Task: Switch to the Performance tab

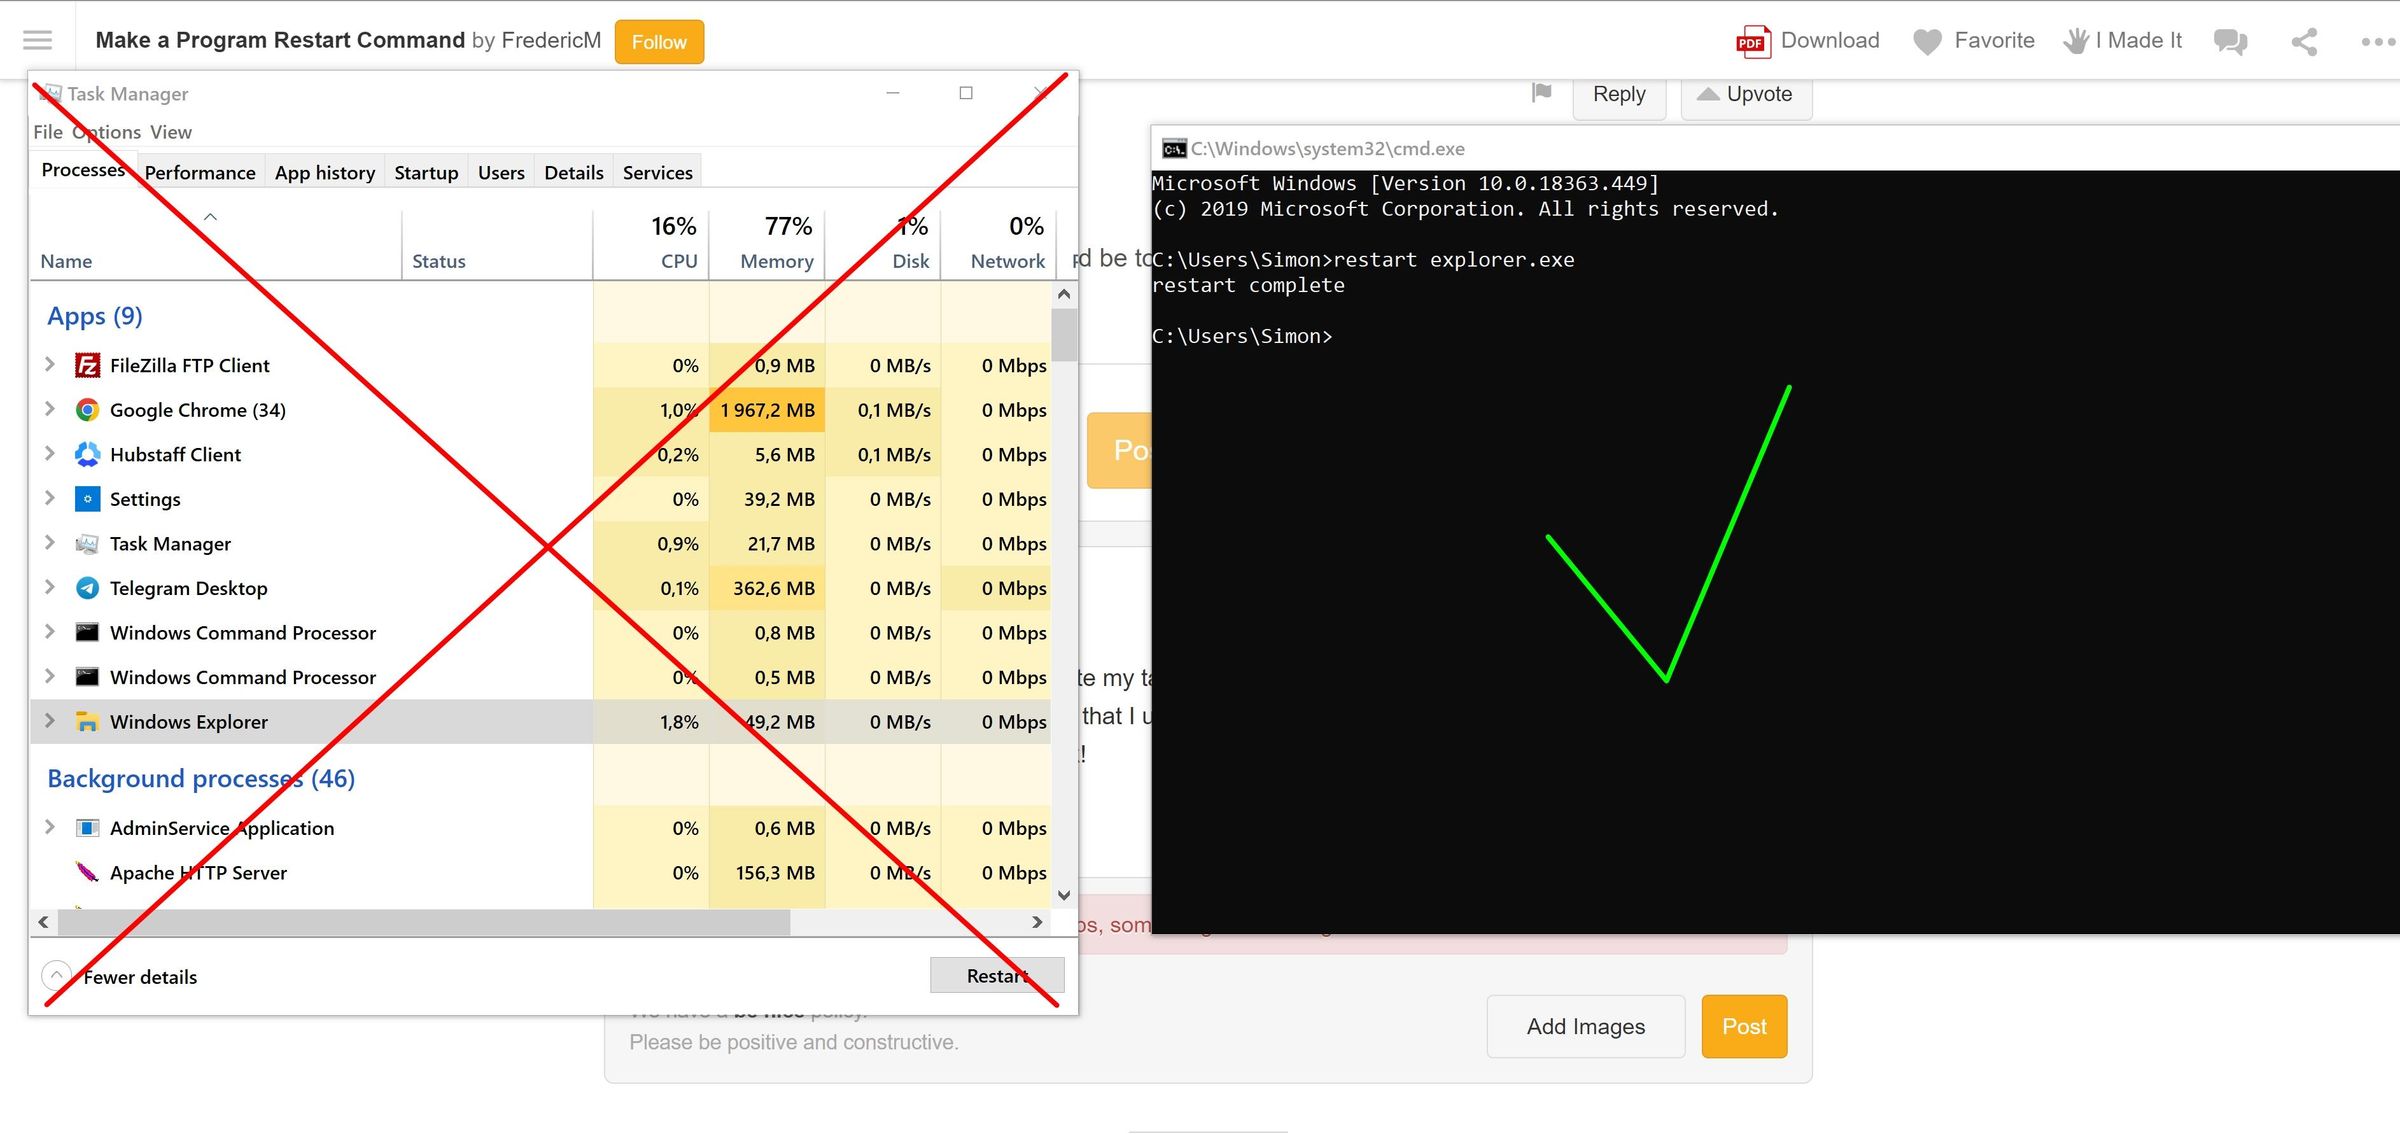Action: 199,171
